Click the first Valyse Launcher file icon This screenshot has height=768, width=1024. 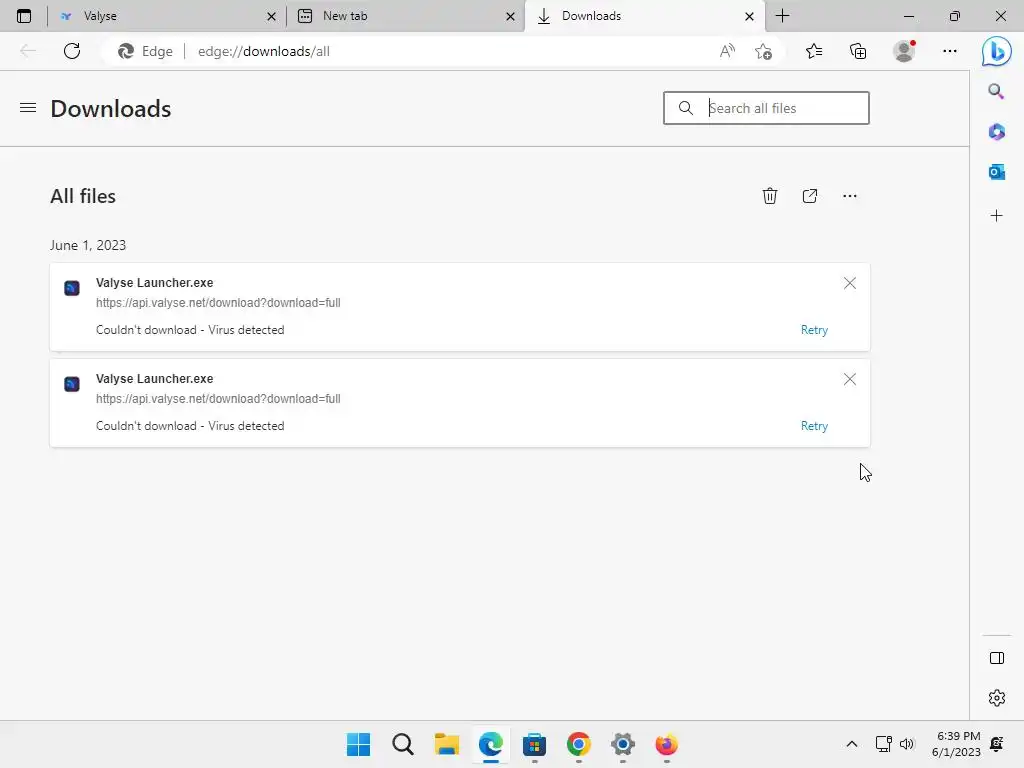[x=72, y=287]
